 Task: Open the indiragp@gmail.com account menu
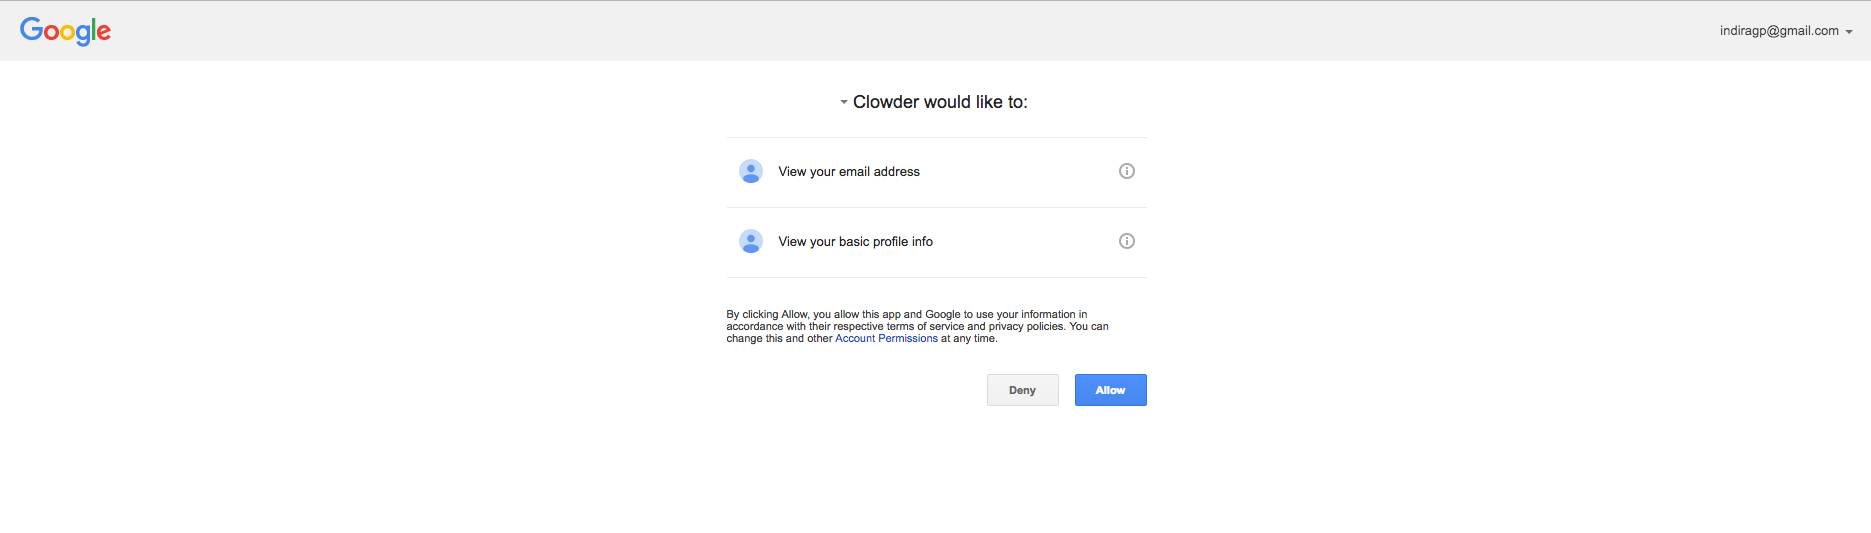[x=1779, y=31]
